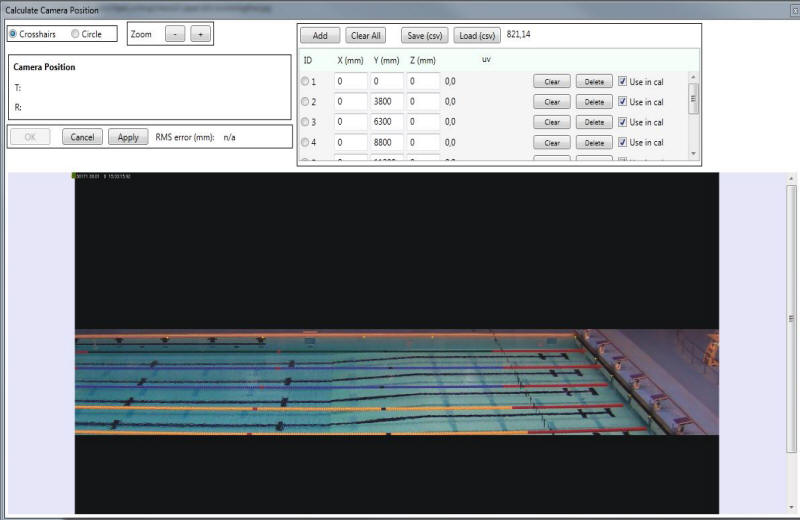Toggle Use in cal for row 1
The image size is (800, 520).
tap(622, 81)
